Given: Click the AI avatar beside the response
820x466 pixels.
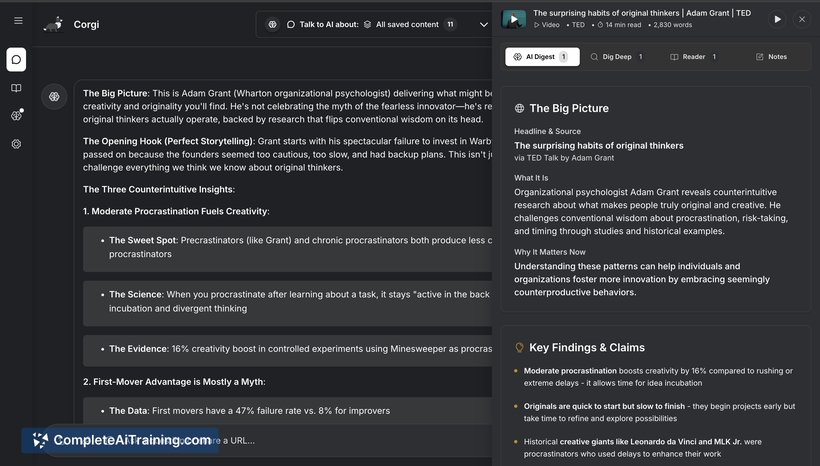Looking at the screenshot, I should [54, 97].
